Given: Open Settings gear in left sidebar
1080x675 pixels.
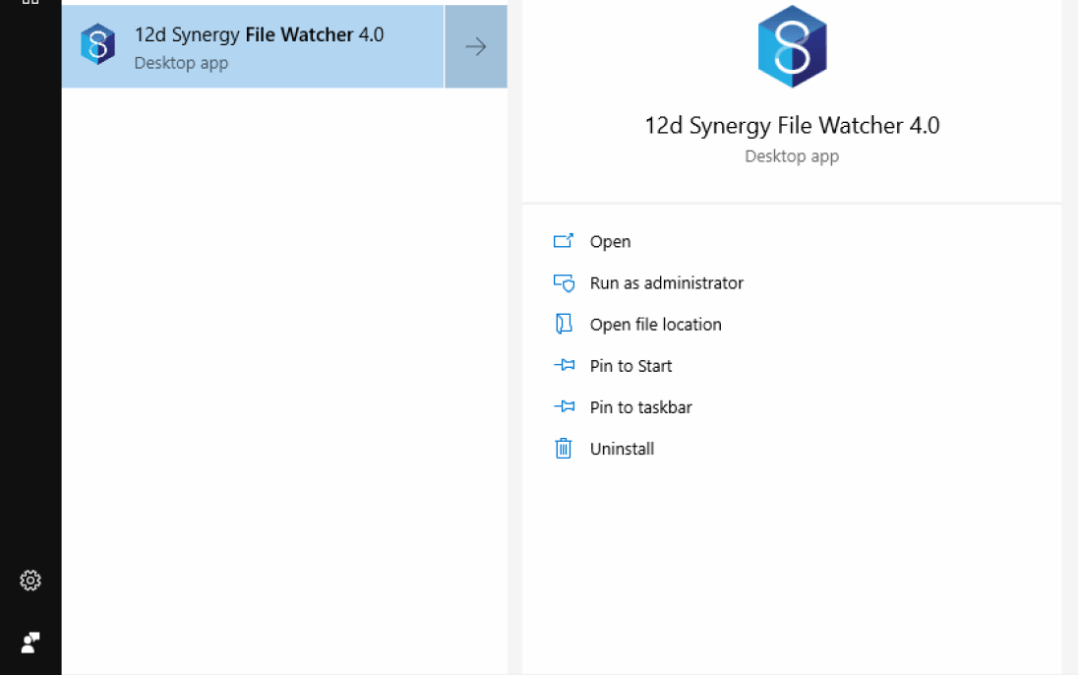Looking at the screenshot, I should 30,581.
